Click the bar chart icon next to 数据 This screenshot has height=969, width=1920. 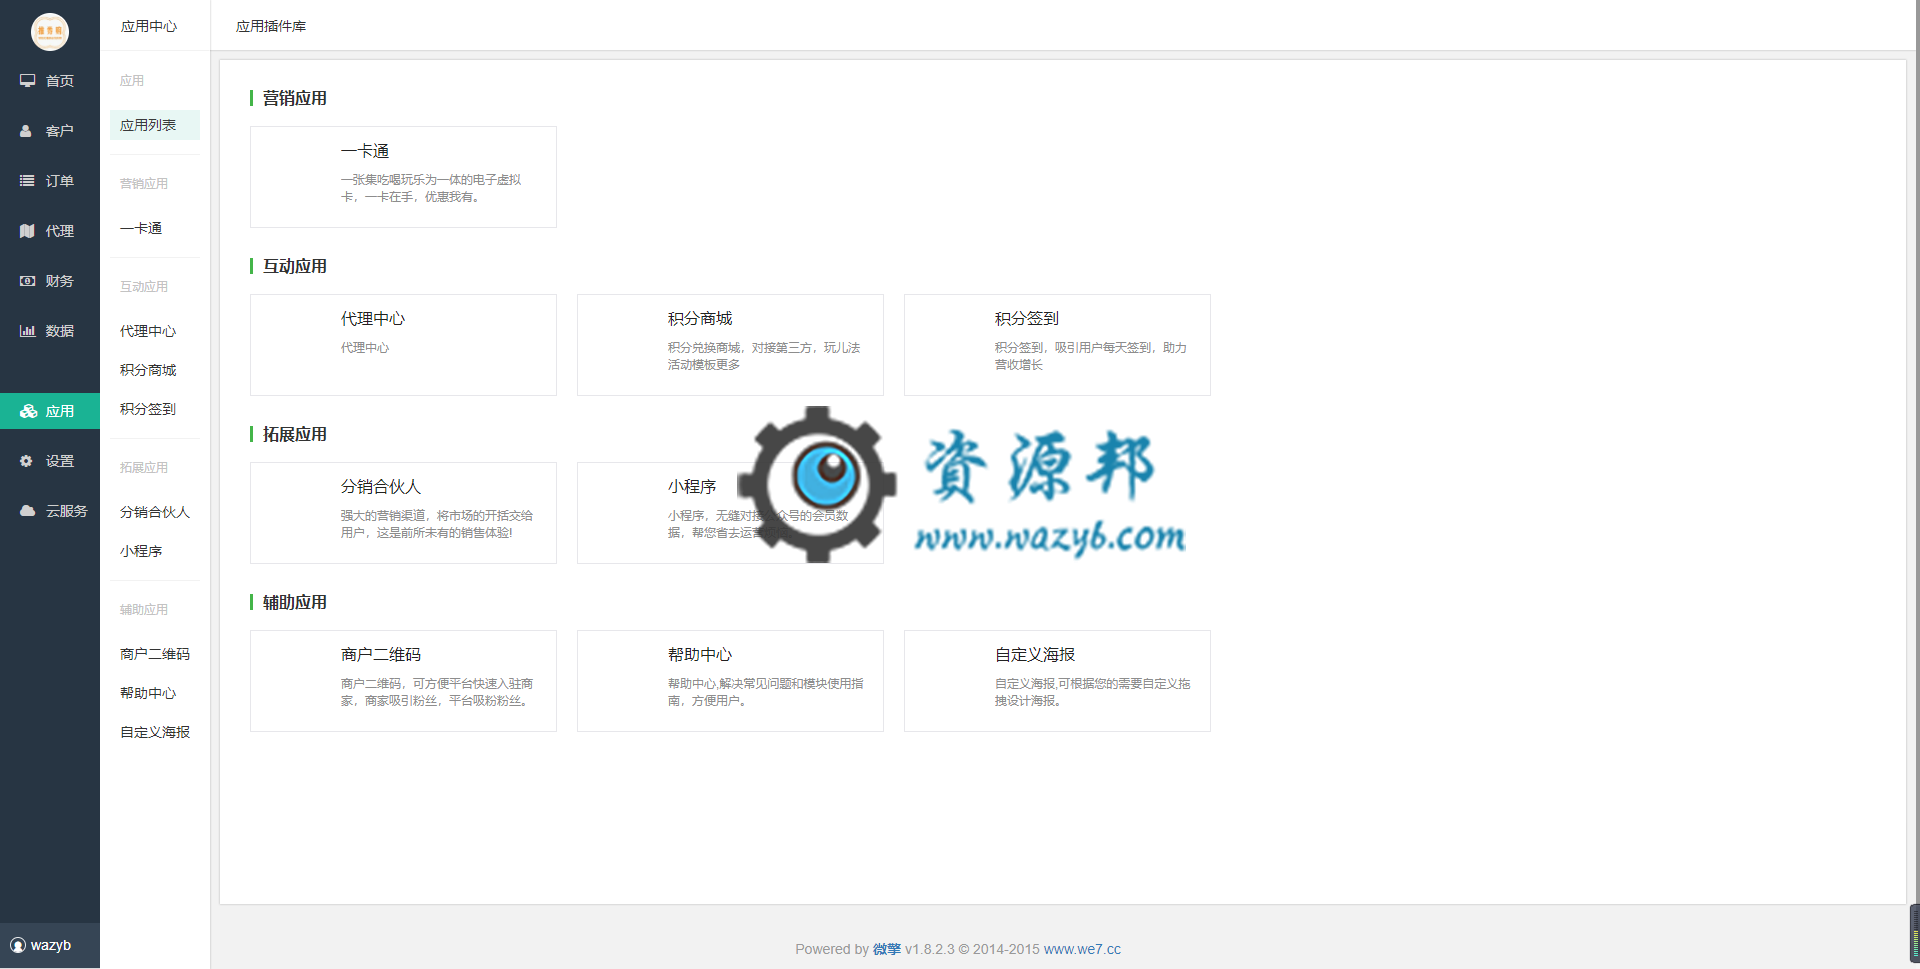(x=28, y=330)
